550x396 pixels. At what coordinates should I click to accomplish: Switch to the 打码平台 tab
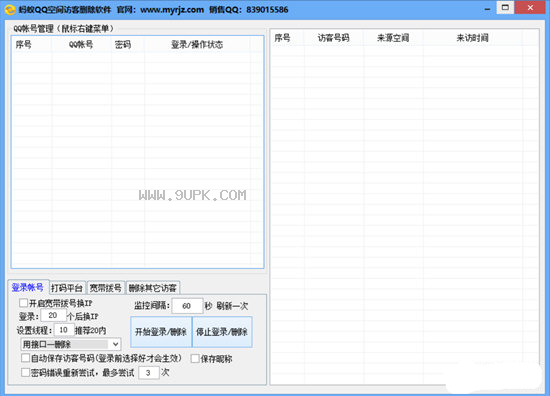click(x=67, y=288)
